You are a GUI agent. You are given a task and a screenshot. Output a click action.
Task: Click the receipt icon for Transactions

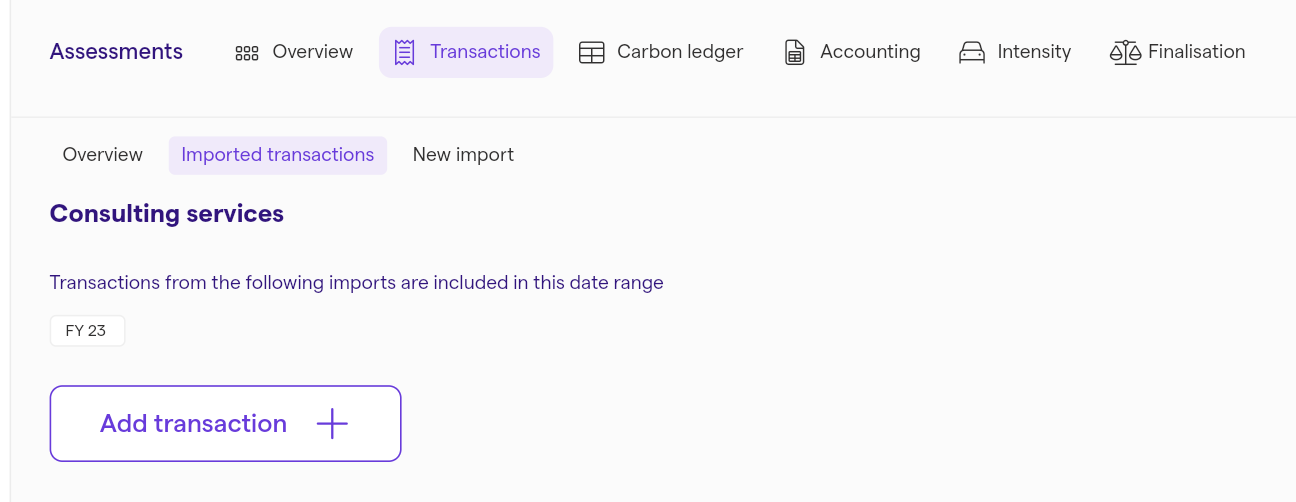[x=404, y=52]
